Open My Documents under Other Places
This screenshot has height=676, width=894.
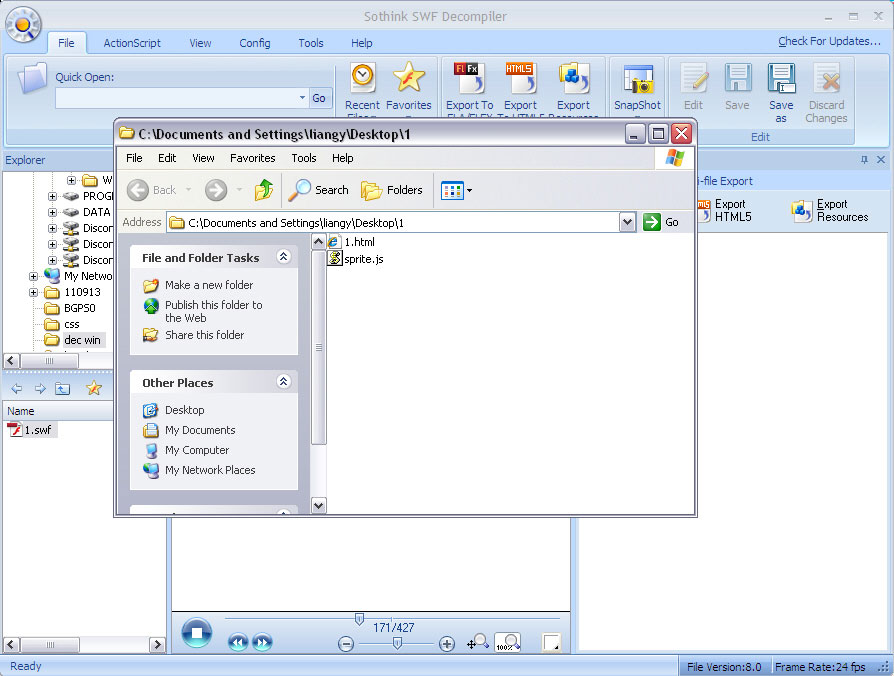200,430
